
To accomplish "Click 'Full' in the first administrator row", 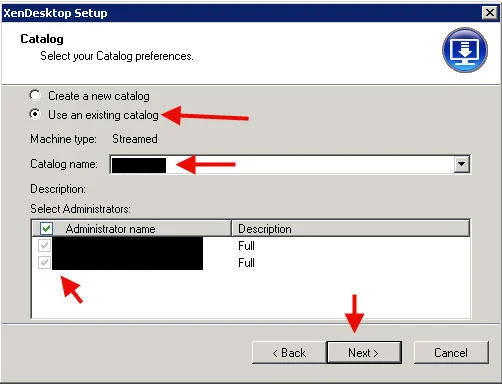I will click(246, 246).
